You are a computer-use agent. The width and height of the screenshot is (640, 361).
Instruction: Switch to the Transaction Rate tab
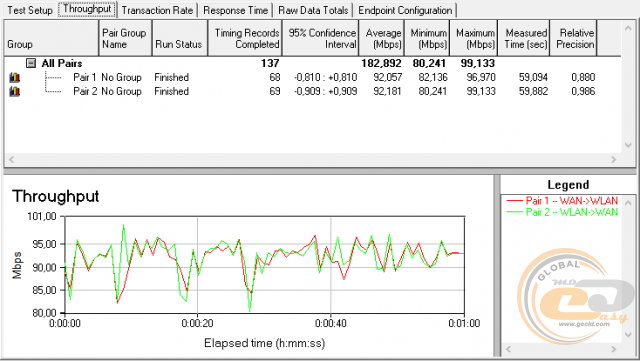[157, 10]
